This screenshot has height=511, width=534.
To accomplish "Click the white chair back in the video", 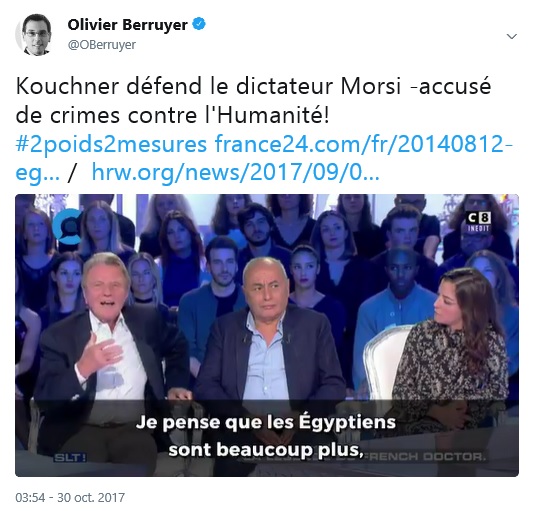I will pyautogui.click(x=383, y=361).
